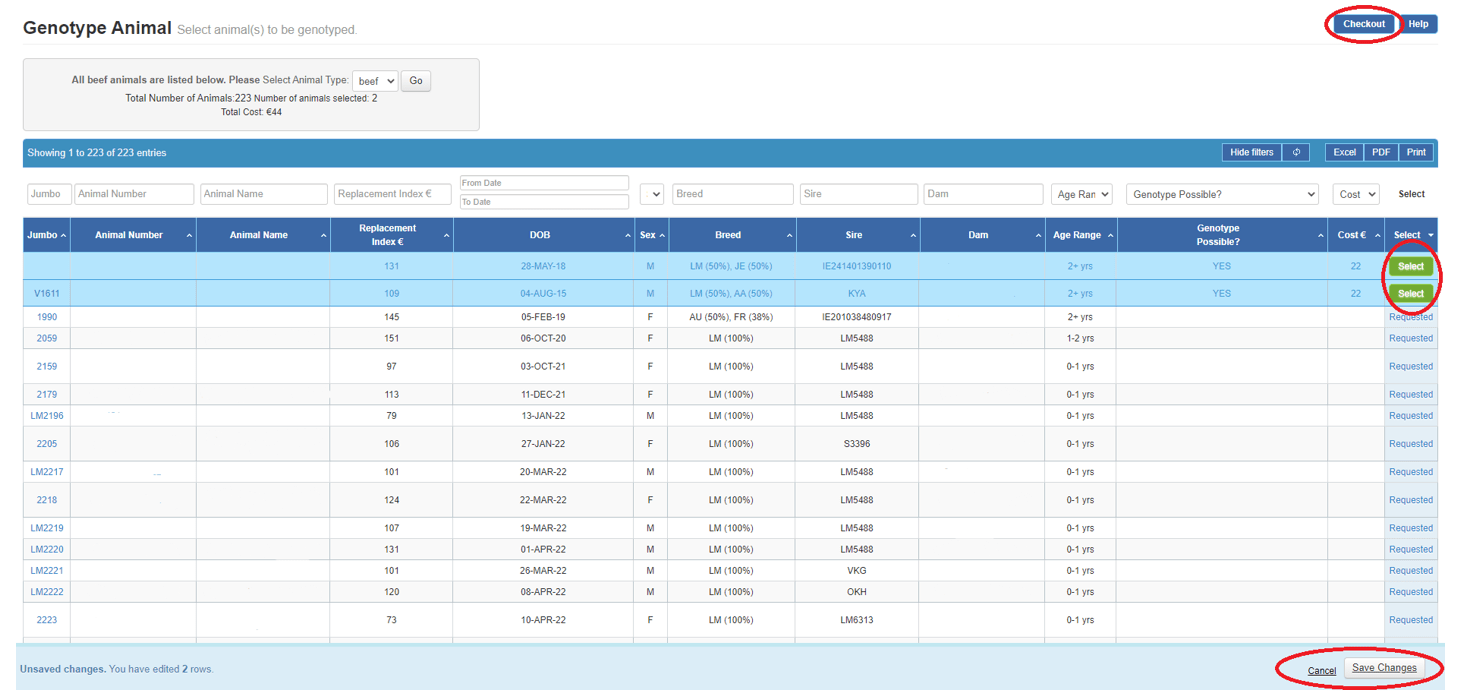Open animal 2223 link
Image resolution: width=1463 pixels, height=697 pixels.
pos(47,620)
